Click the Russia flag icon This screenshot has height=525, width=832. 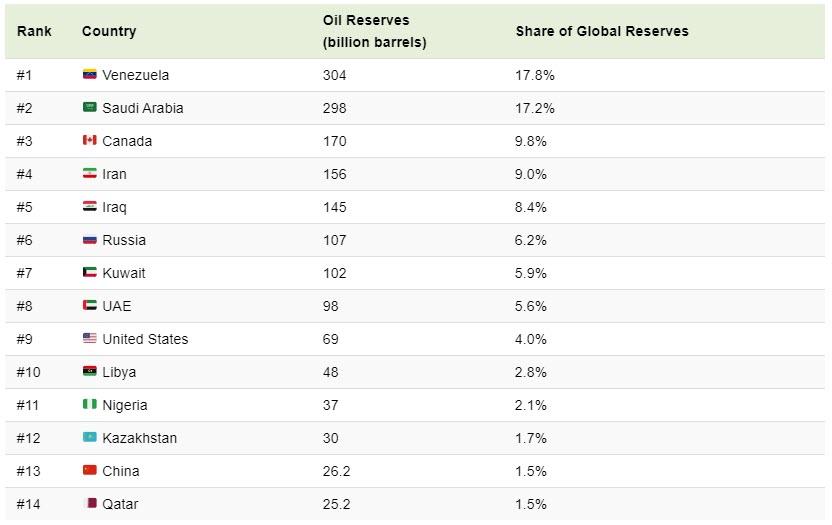point(89,240)
